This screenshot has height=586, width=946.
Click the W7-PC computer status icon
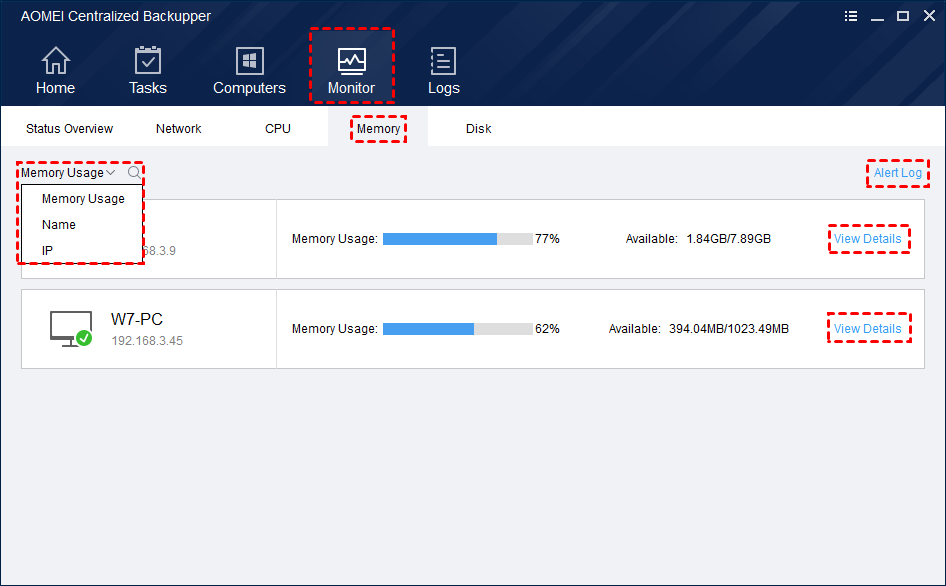(71, 329)
